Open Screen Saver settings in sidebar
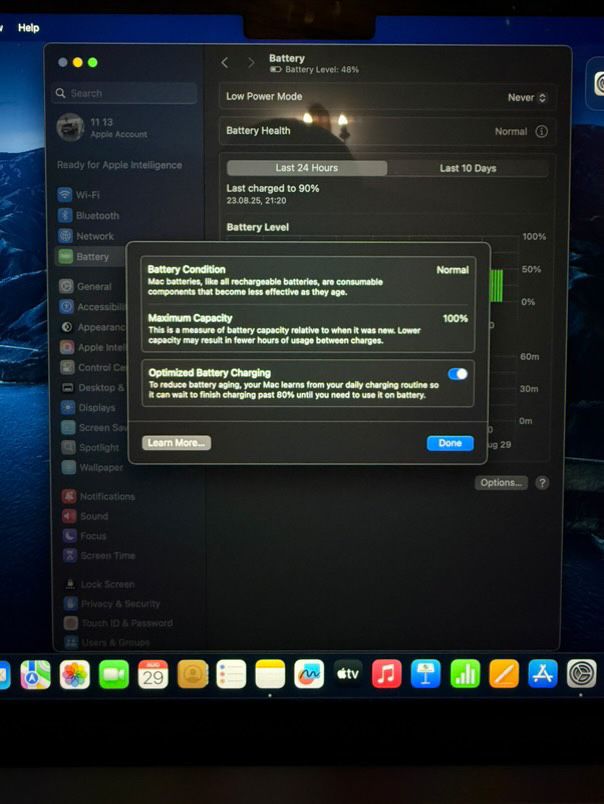The height and width of the screenshot is (804, 604). [x=93, y=428]
